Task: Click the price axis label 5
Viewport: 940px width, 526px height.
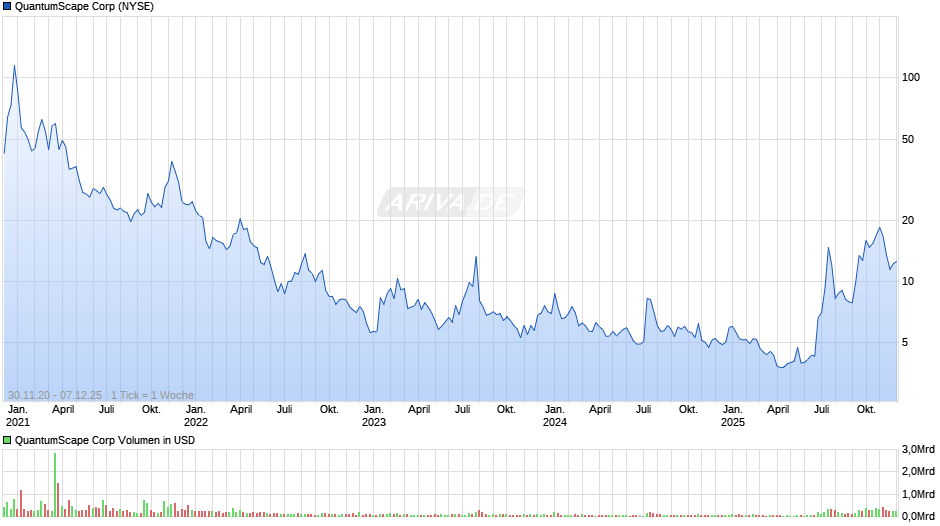Action: 905,342
